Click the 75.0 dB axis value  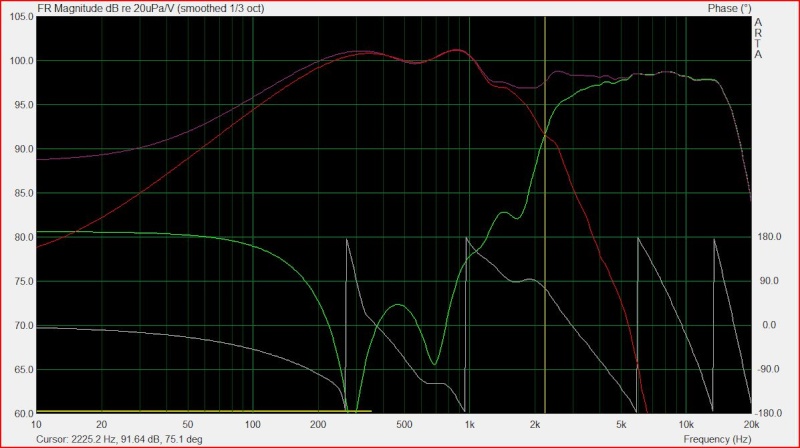tap(23, 281)
